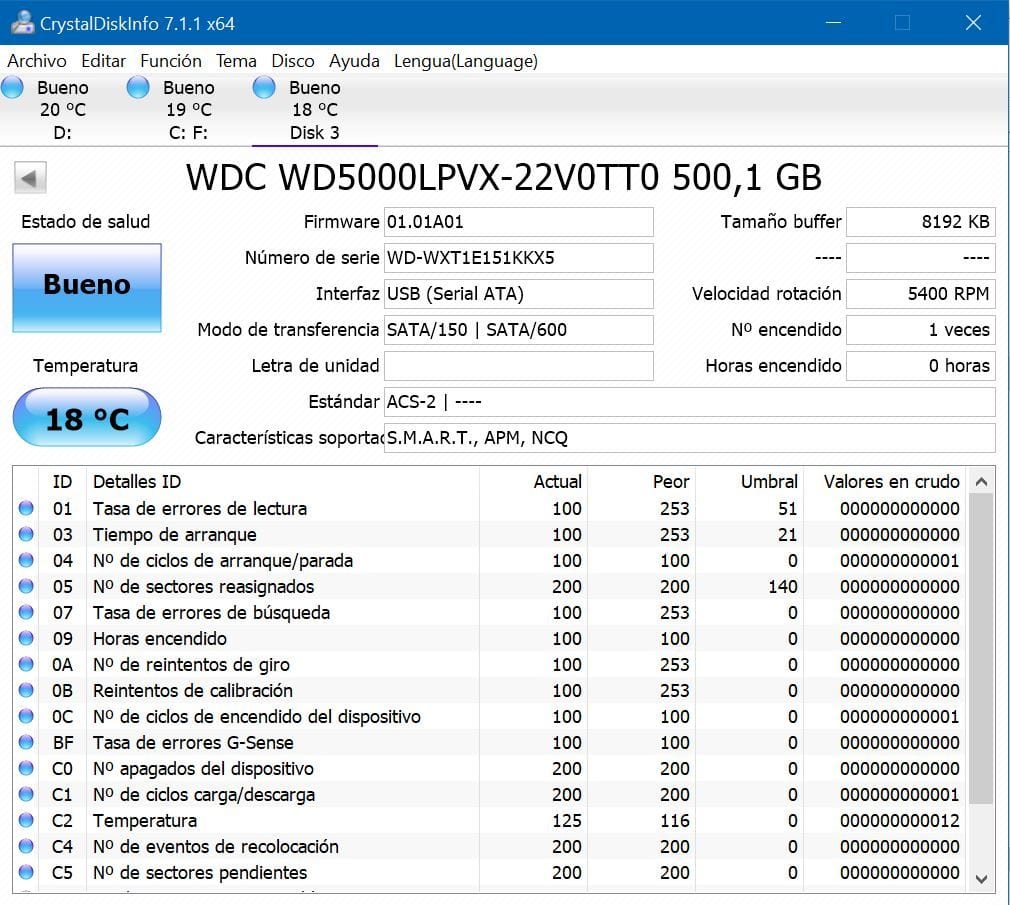Viewport: 1010px width, 905px height.
Task: Click the Interfaz field USB (Serial ATA)
Action: click(519, 294)
